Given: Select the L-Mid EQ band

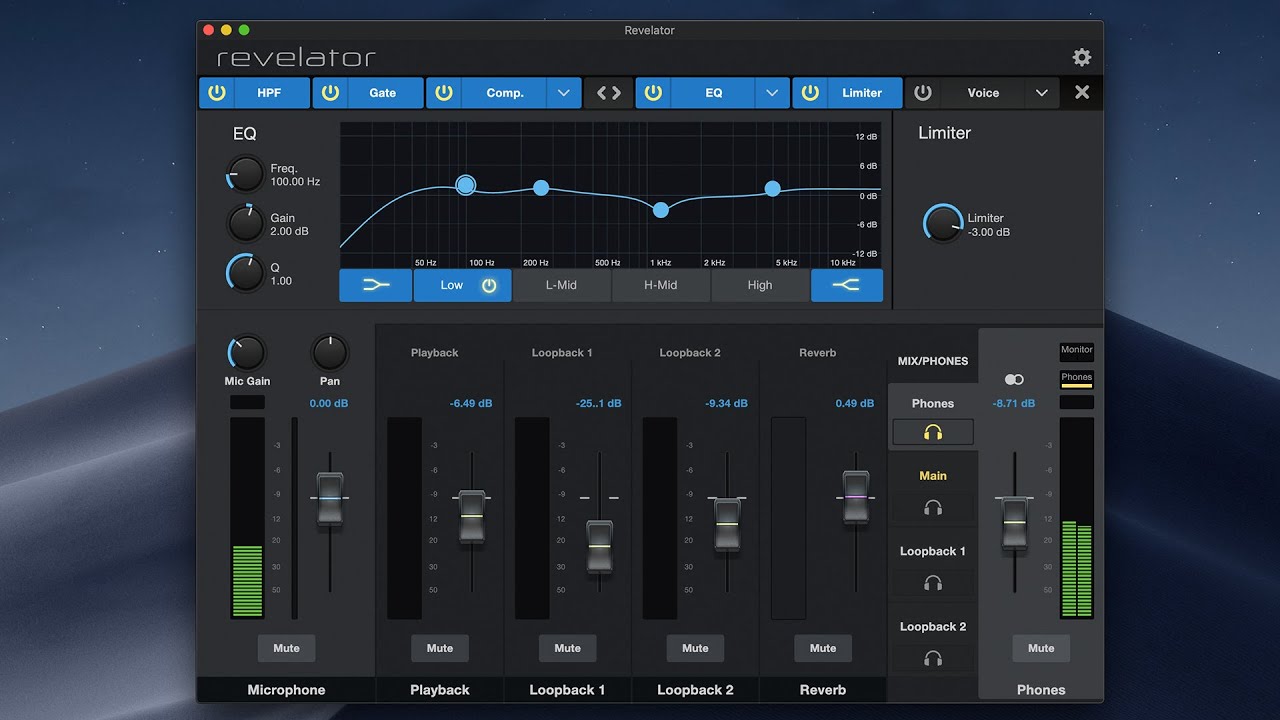Looking at the screenshot, I should tap(561, 285).
